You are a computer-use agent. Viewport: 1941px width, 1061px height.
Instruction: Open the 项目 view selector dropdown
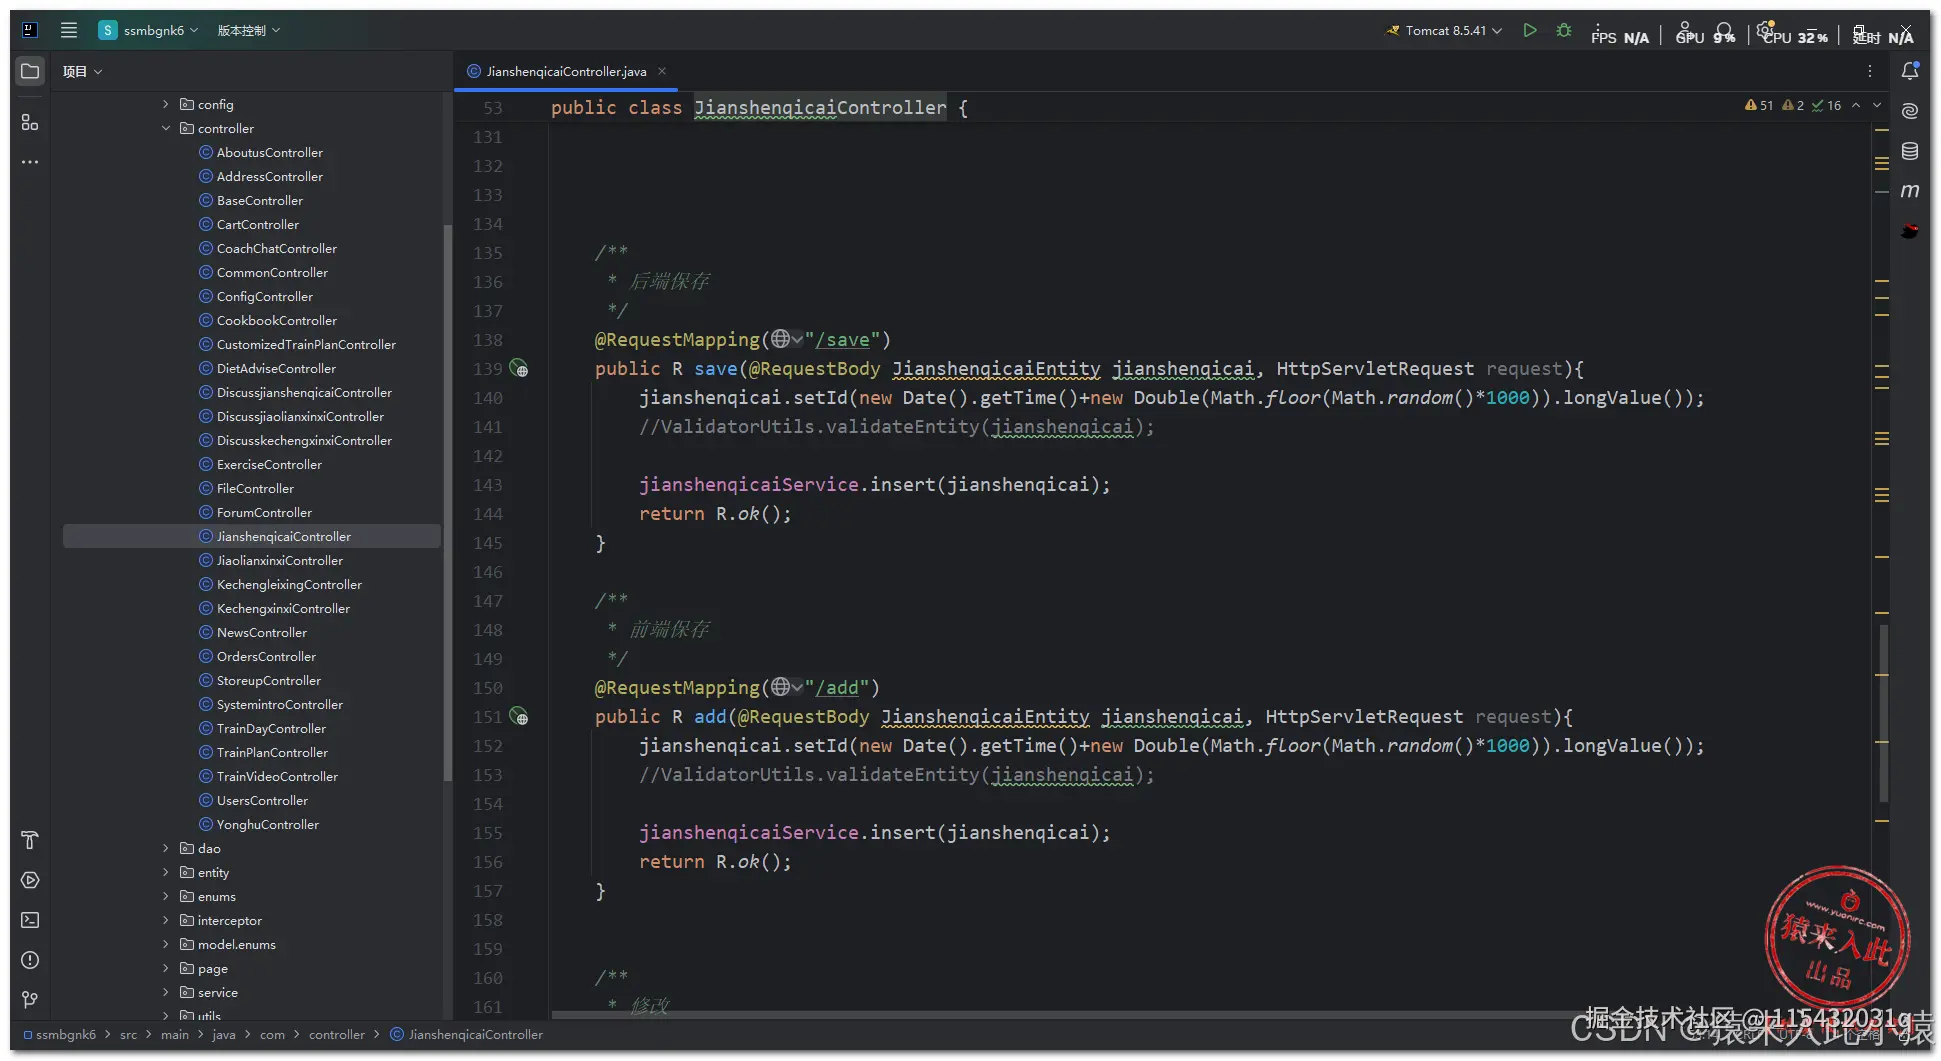coord(82,71)
